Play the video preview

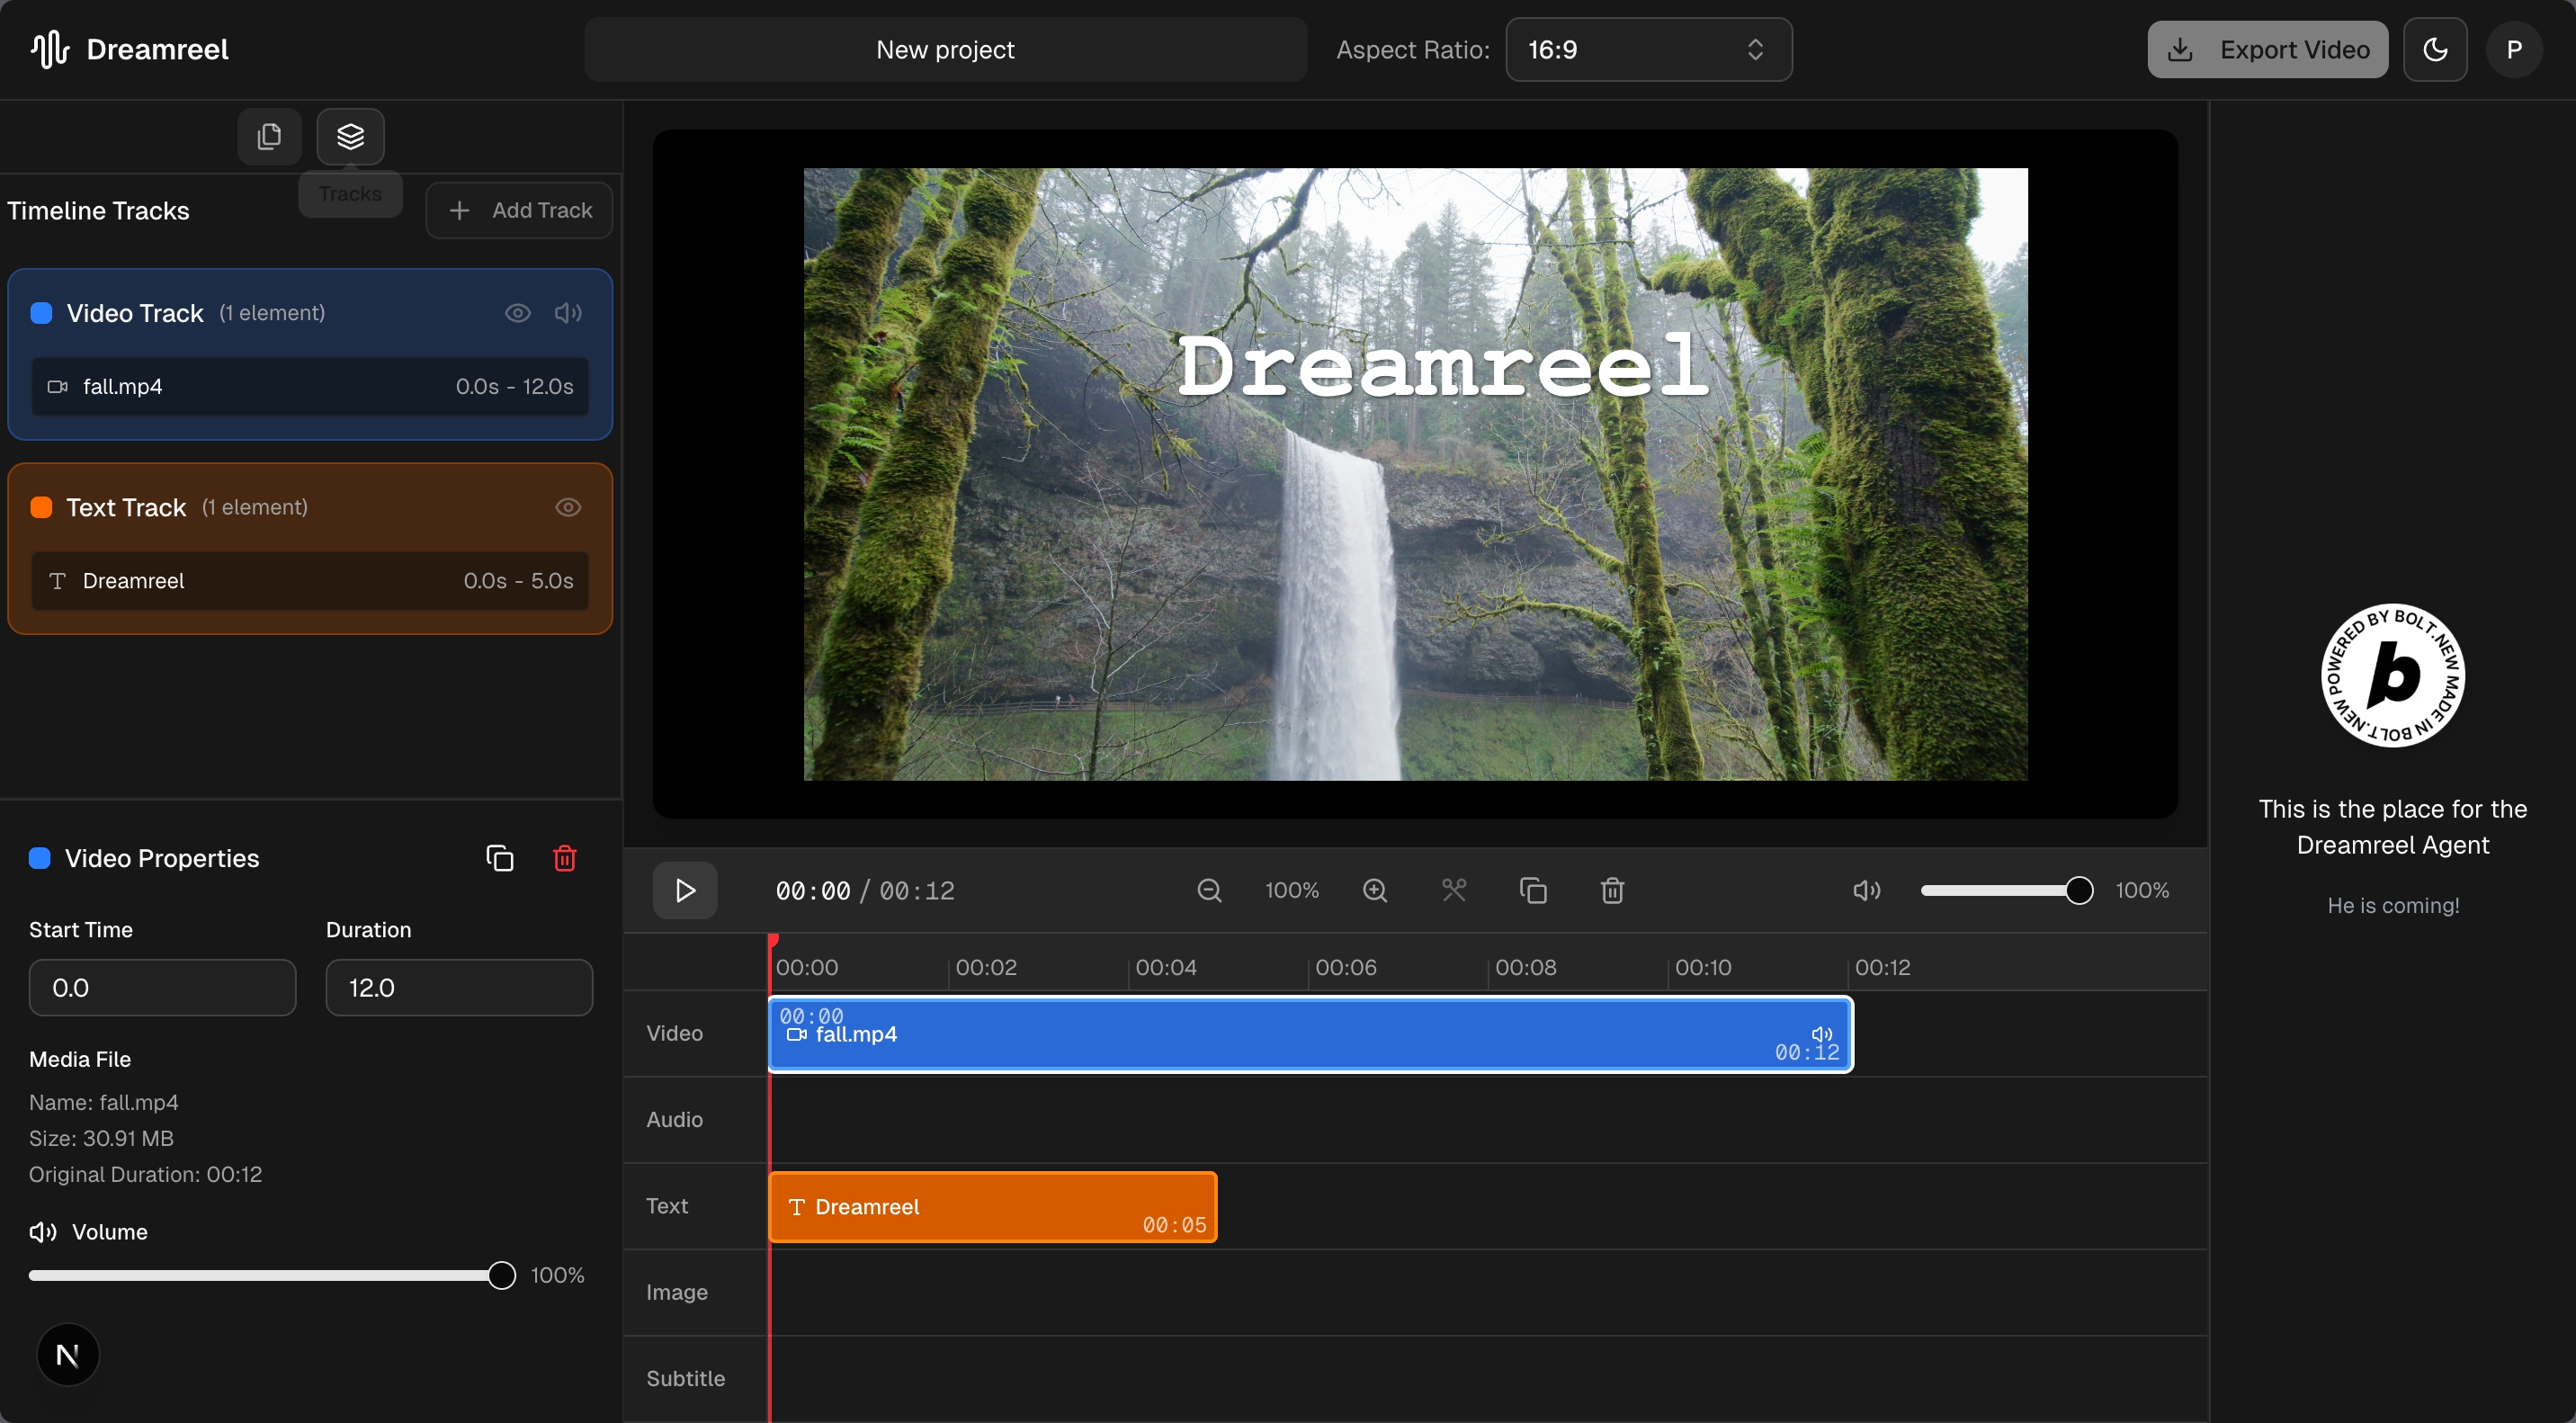pyautogui.click(x=685, y=890)
